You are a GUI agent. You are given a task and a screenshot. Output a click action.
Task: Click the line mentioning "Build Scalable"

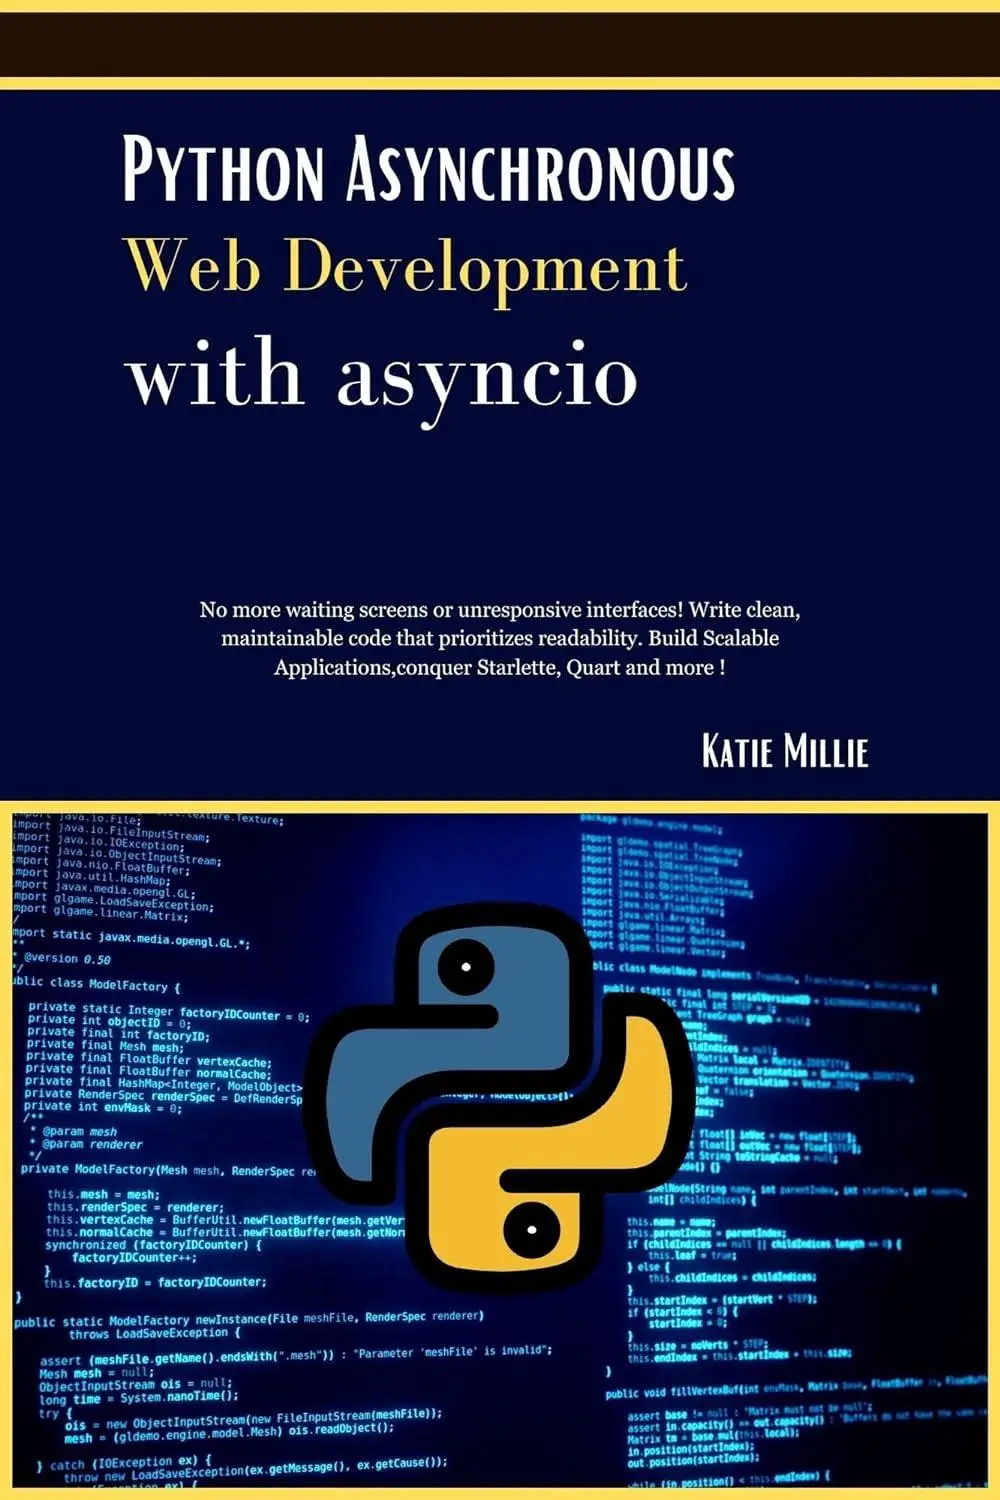(x=500, y=638)
